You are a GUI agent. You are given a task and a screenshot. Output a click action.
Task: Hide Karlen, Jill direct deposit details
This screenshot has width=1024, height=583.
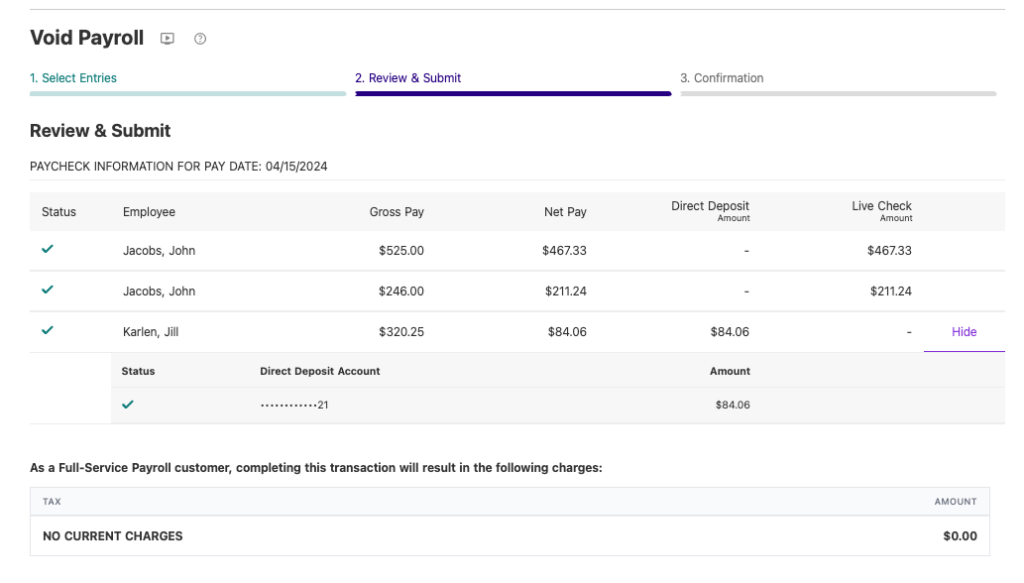(964, 332)
